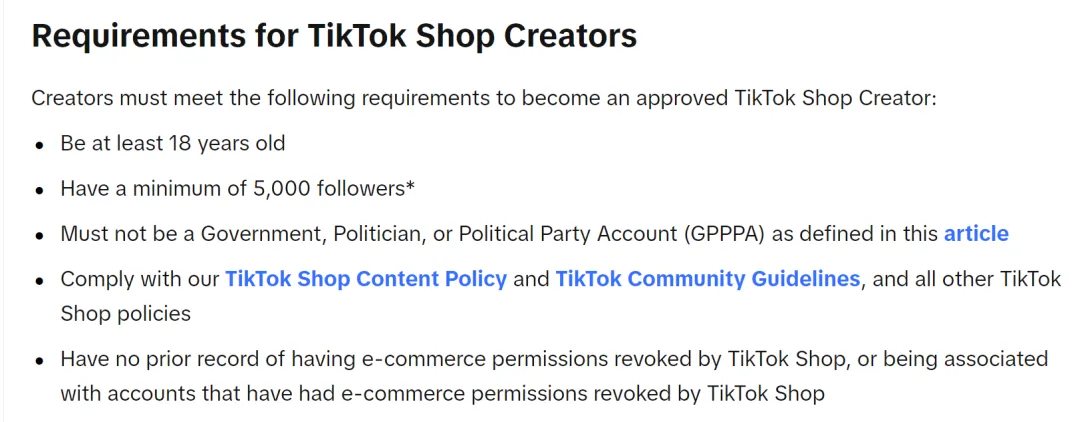The image size is (1080, 422).
Task: Open the TikTok Shop Content Policy link
Action: coord(365,279)
